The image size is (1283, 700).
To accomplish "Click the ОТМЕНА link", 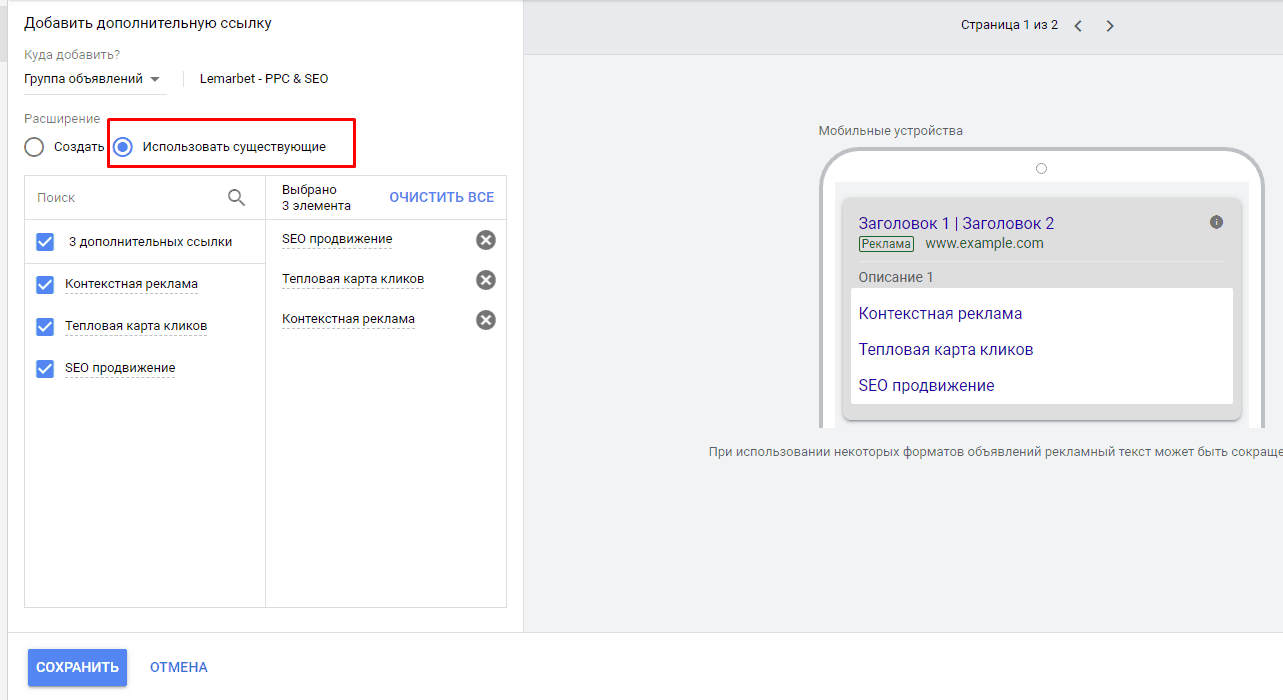I will (x=178, y=667).
